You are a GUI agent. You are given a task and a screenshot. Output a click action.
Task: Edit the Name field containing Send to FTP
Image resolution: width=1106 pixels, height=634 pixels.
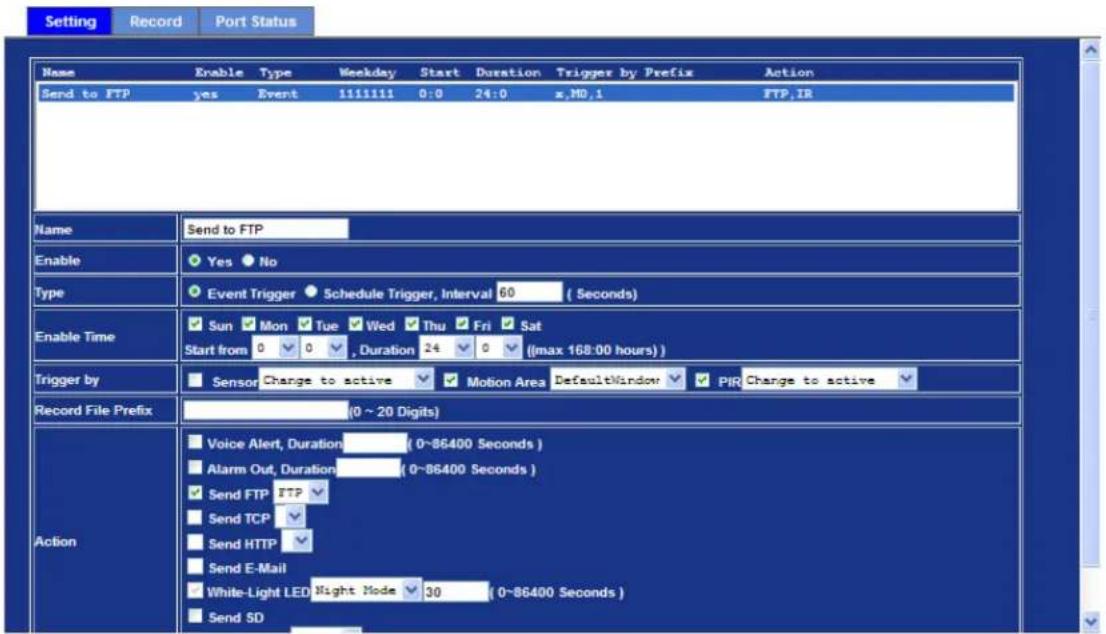266,229
